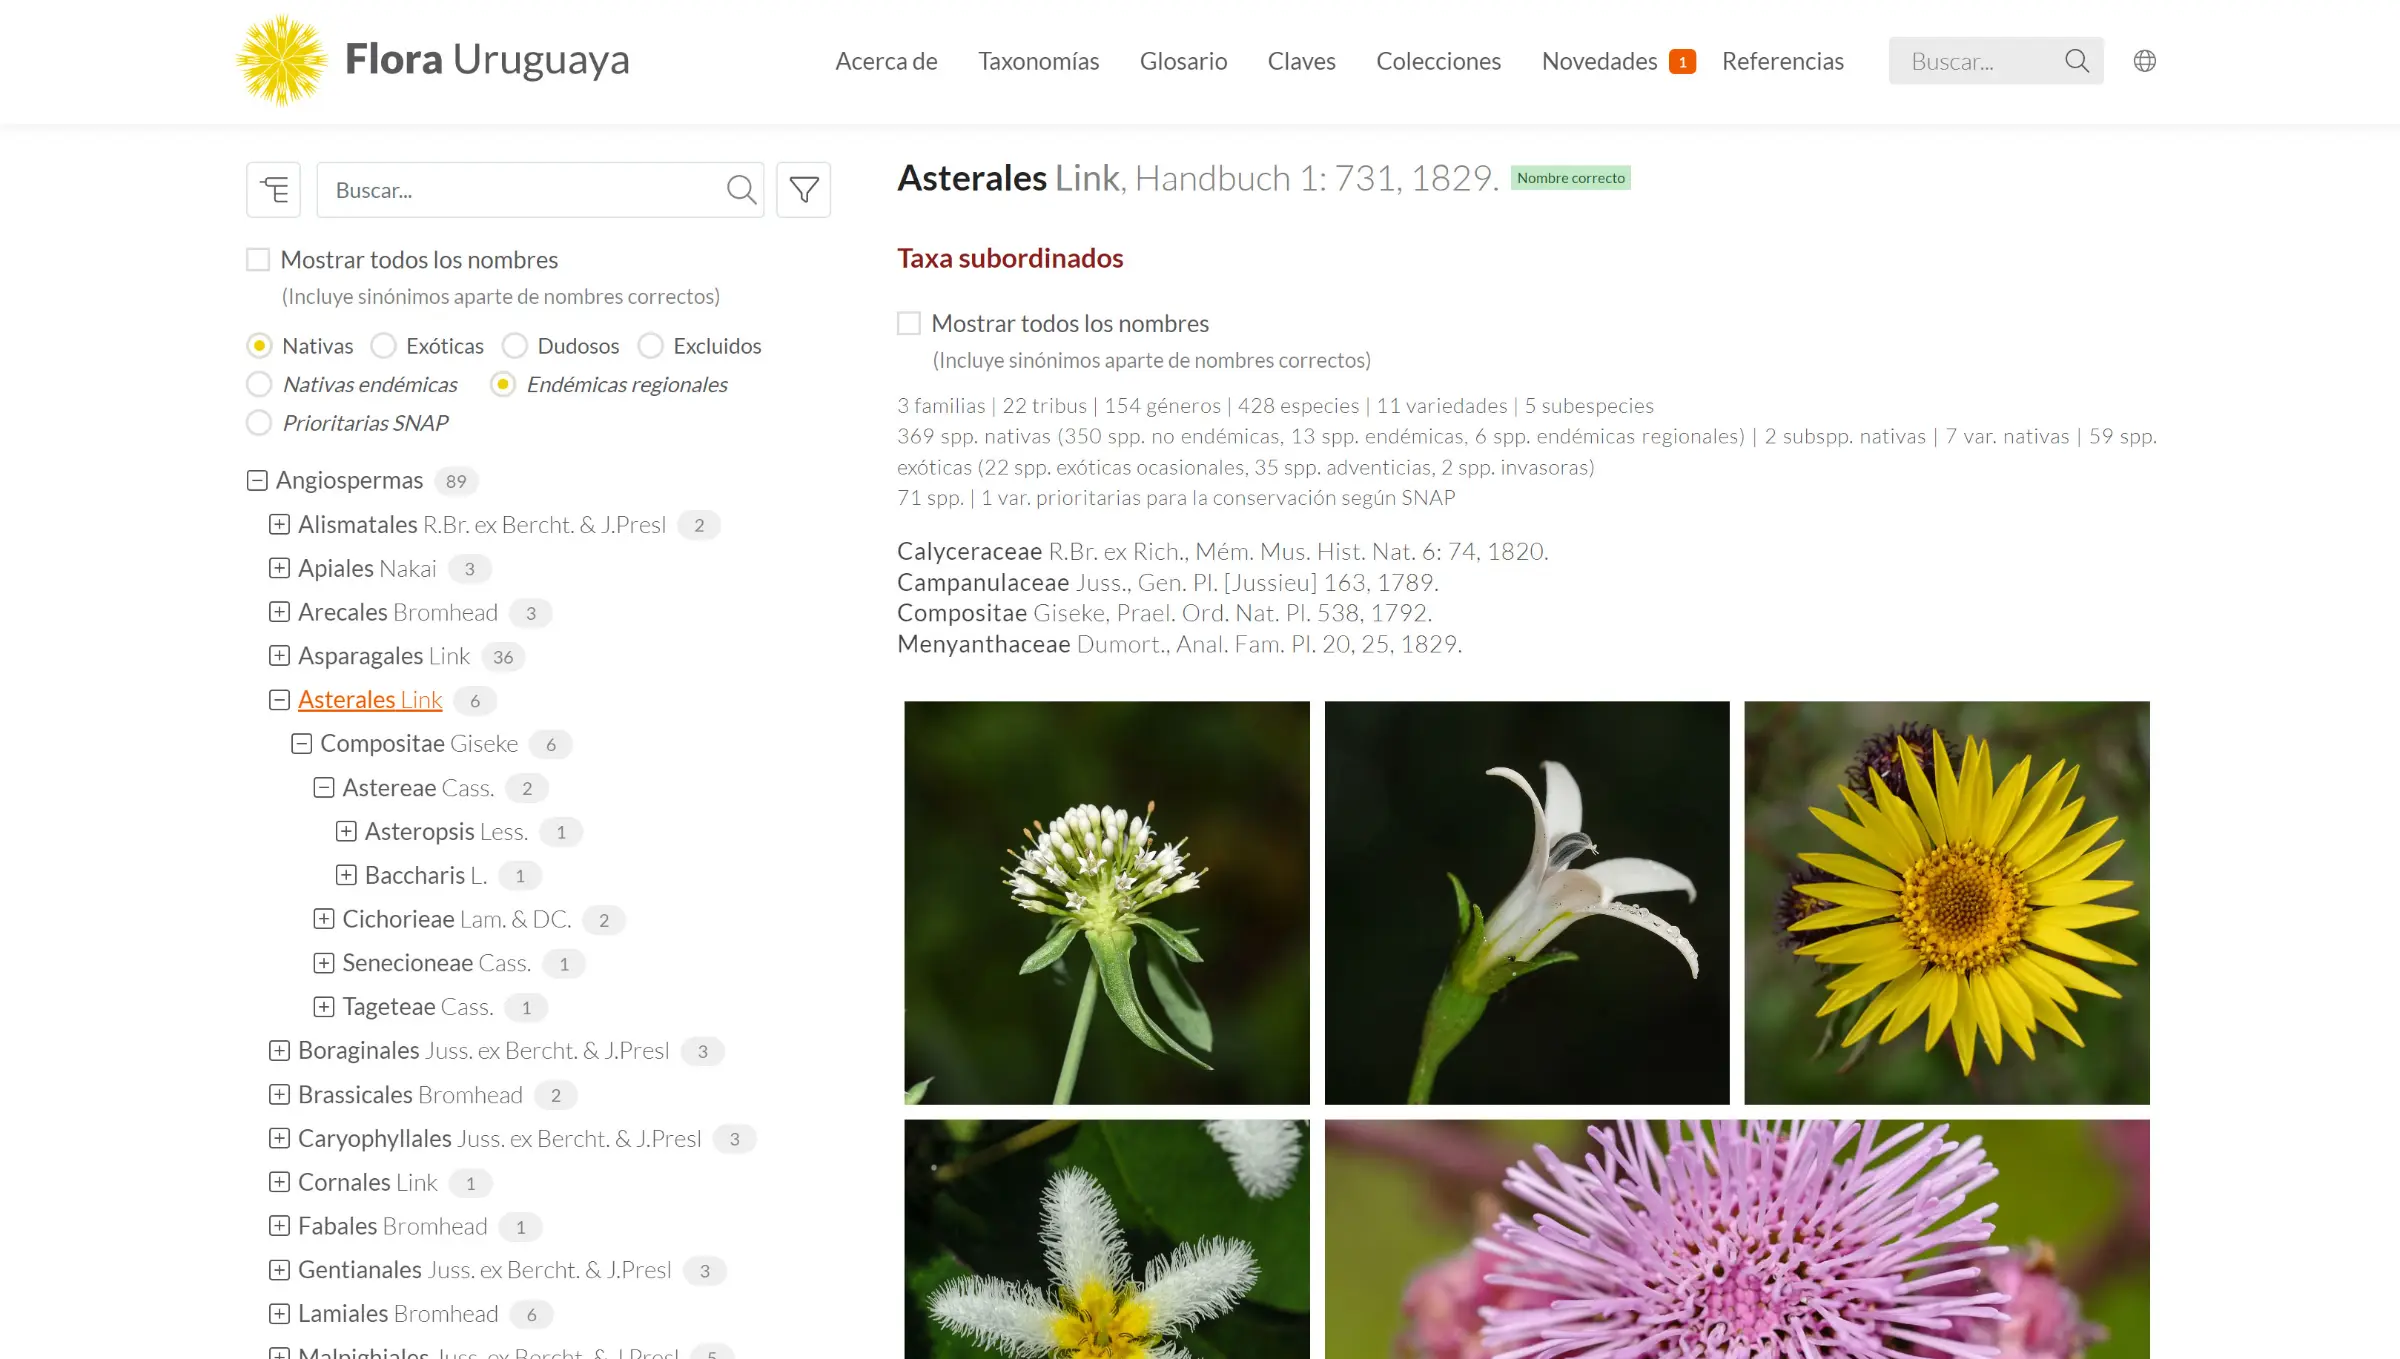Viewport: 2400px width, 1359px height.
Task: Open the Glosario menu item
Action: click(1183, 61)
